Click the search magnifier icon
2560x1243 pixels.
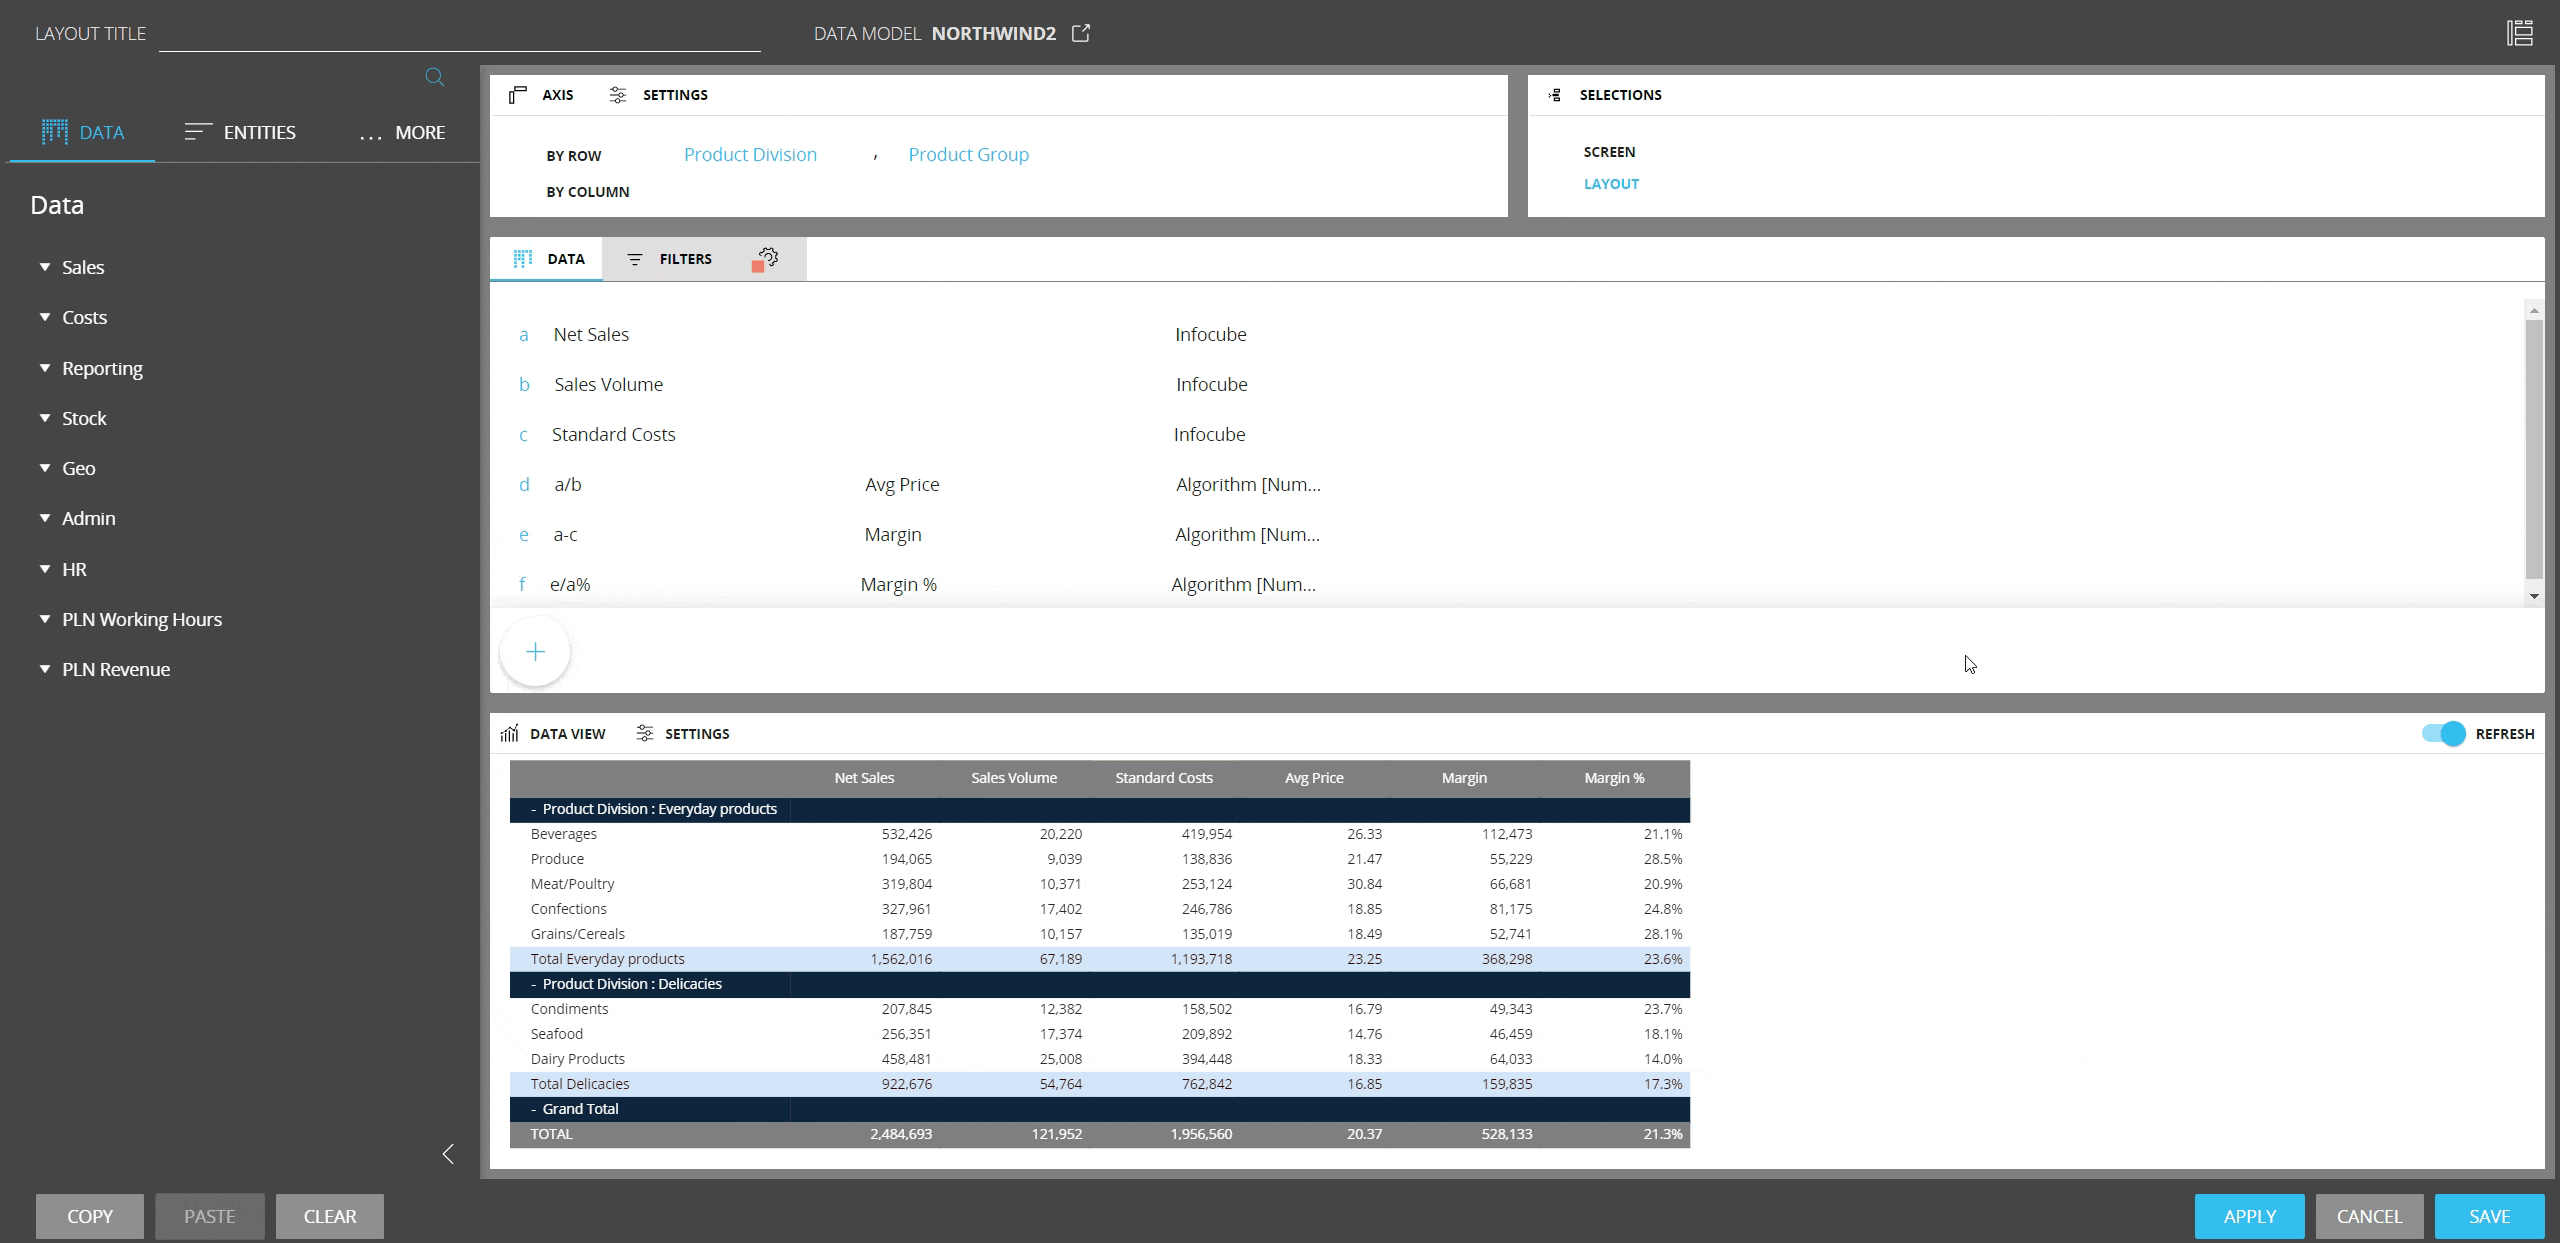[x=434, y=77]
